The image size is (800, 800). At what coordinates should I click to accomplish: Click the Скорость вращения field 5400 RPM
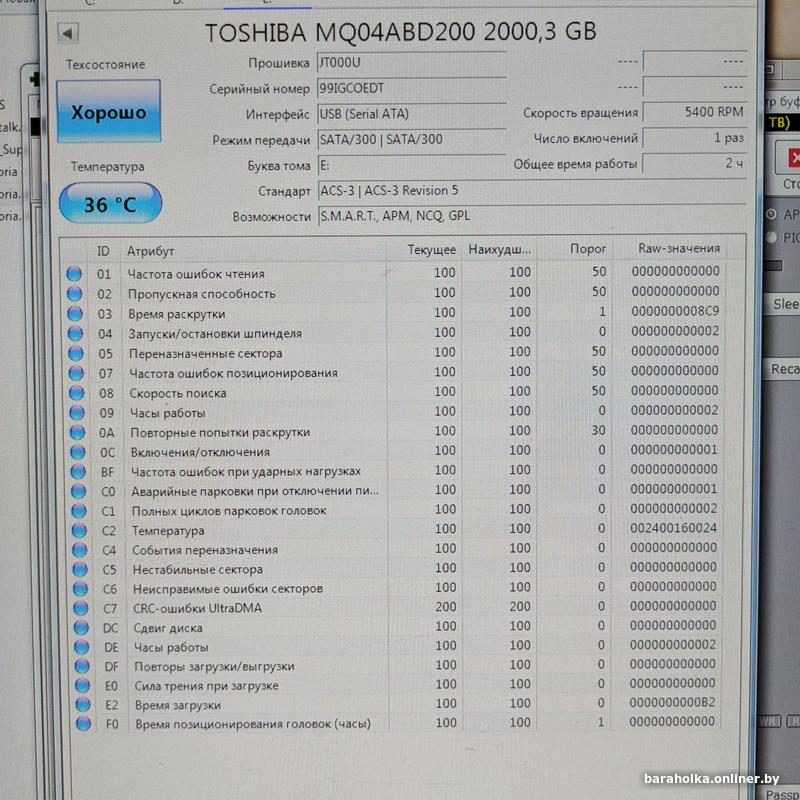coord(694,112)
